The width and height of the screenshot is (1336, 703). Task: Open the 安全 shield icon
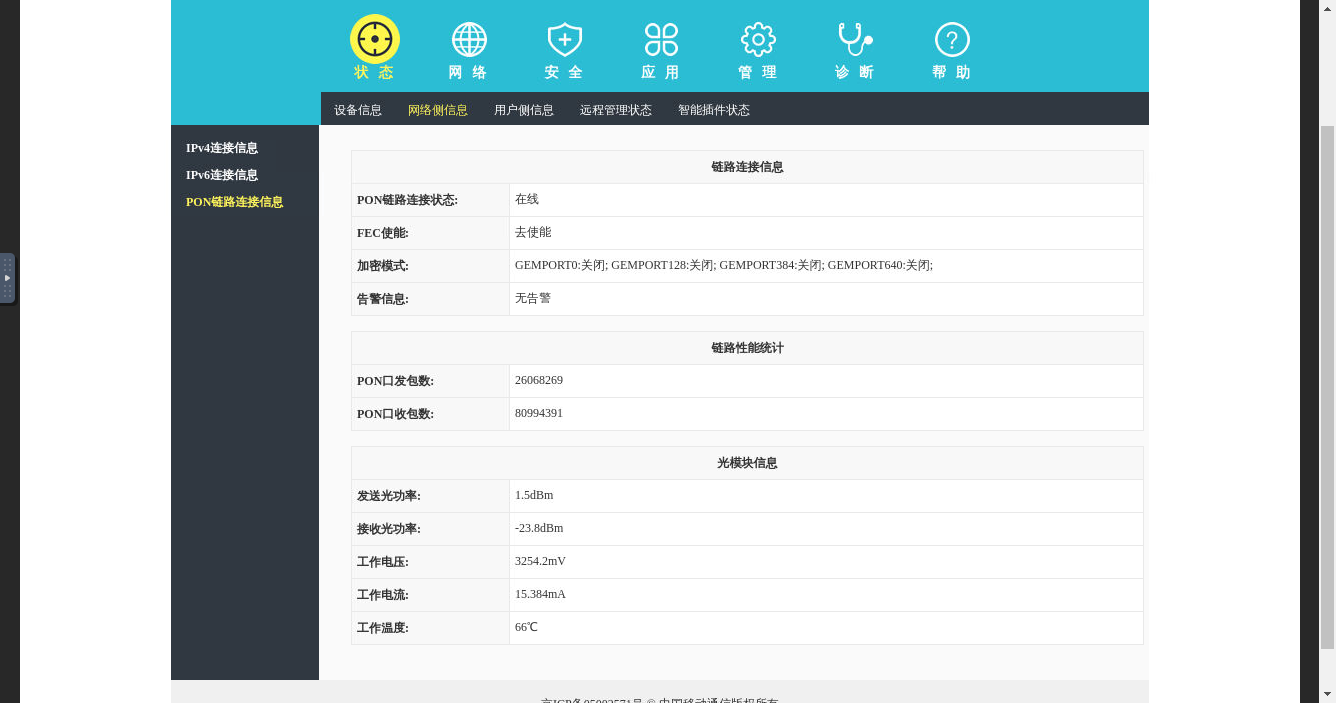tap(565, 39)
